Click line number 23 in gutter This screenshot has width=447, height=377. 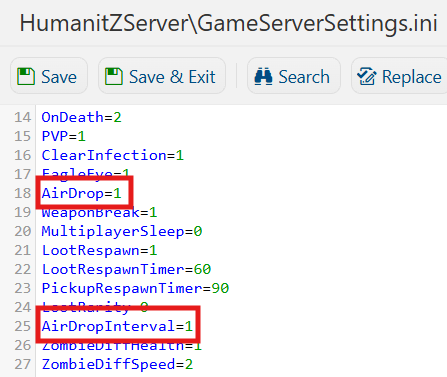coord(22,288)
